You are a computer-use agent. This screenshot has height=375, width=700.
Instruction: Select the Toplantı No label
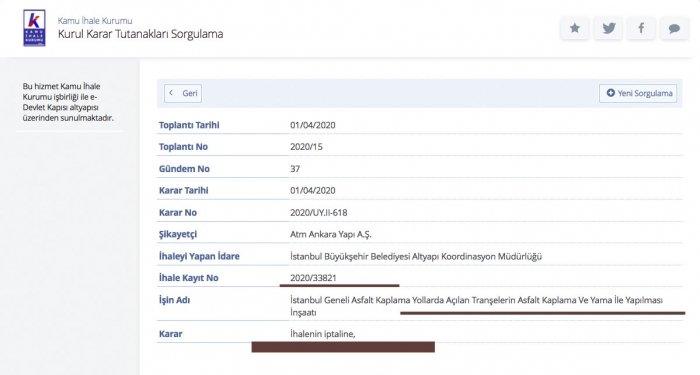[x=183, y=147]
